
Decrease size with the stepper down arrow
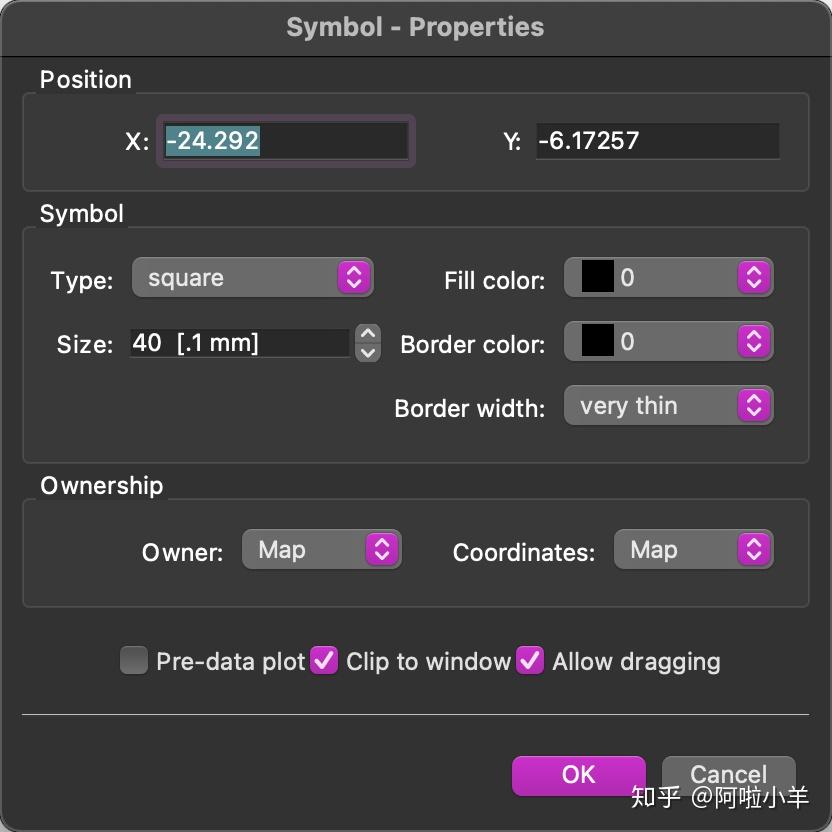coord(368,352)
